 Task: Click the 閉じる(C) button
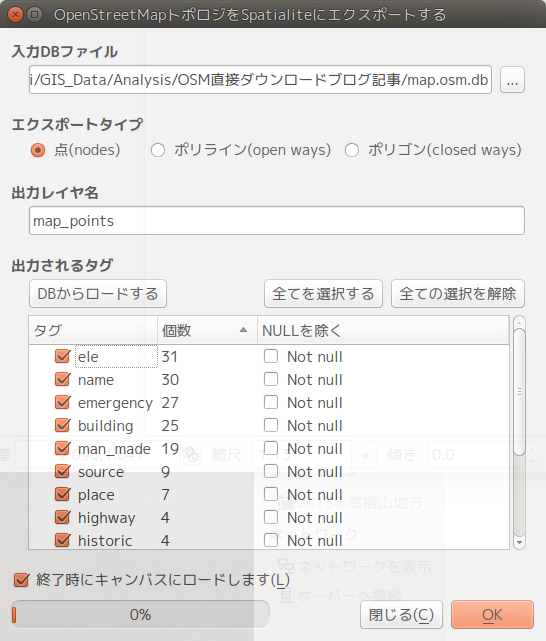[401, 614]
